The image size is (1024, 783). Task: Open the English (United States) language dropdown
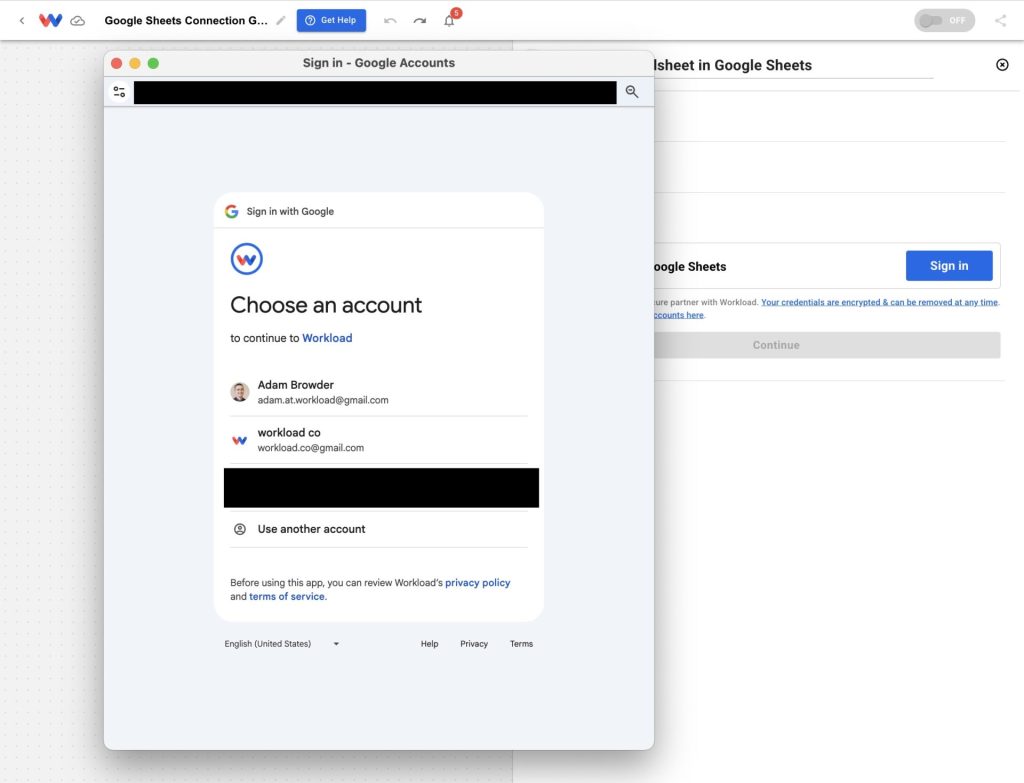tap(282, 644)
